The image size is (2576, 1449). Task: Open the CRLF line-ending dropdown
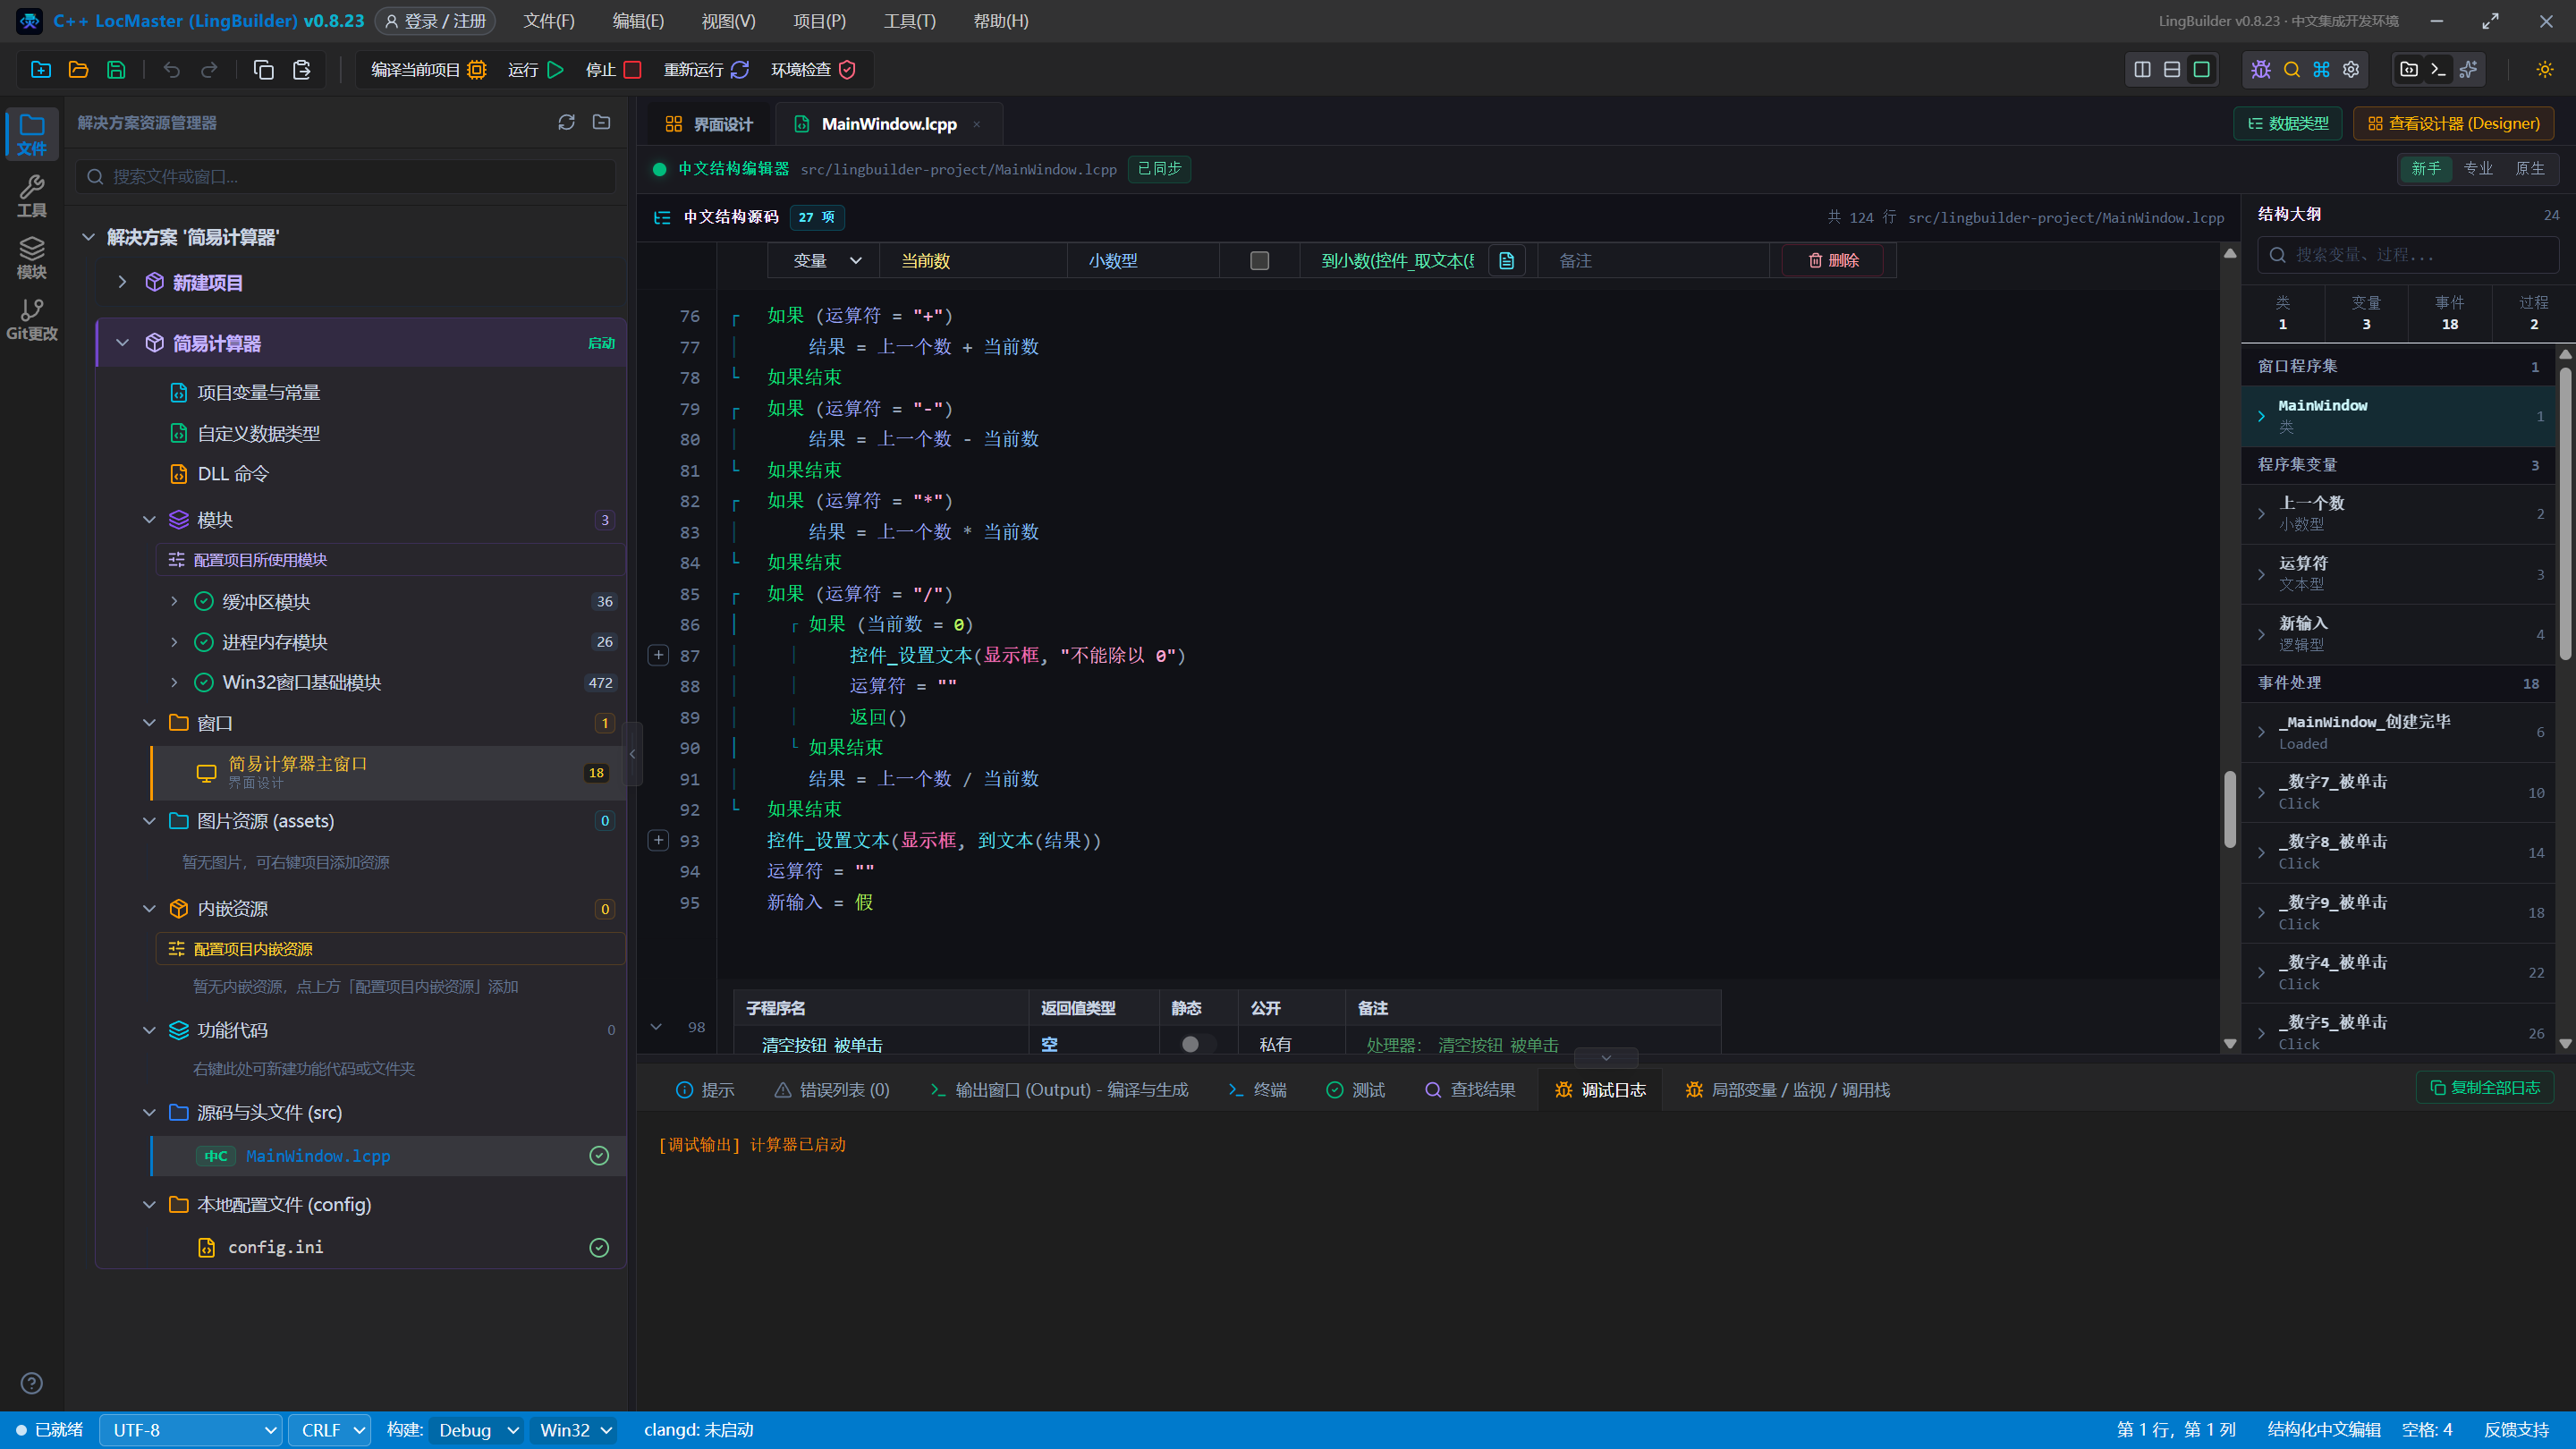[330, 1430]
